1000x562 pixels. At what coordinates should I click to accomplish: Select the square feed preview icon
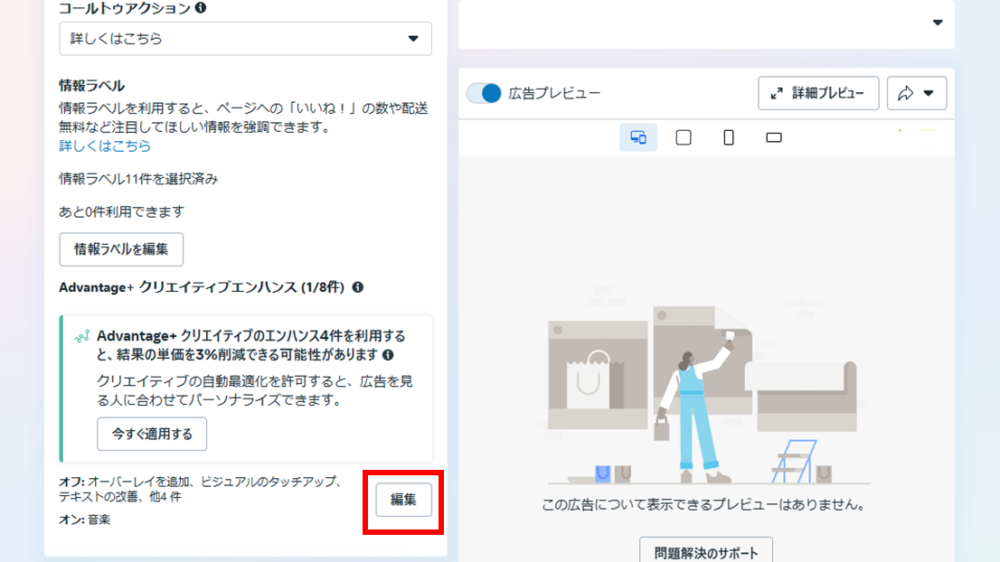tap(683, 137)
